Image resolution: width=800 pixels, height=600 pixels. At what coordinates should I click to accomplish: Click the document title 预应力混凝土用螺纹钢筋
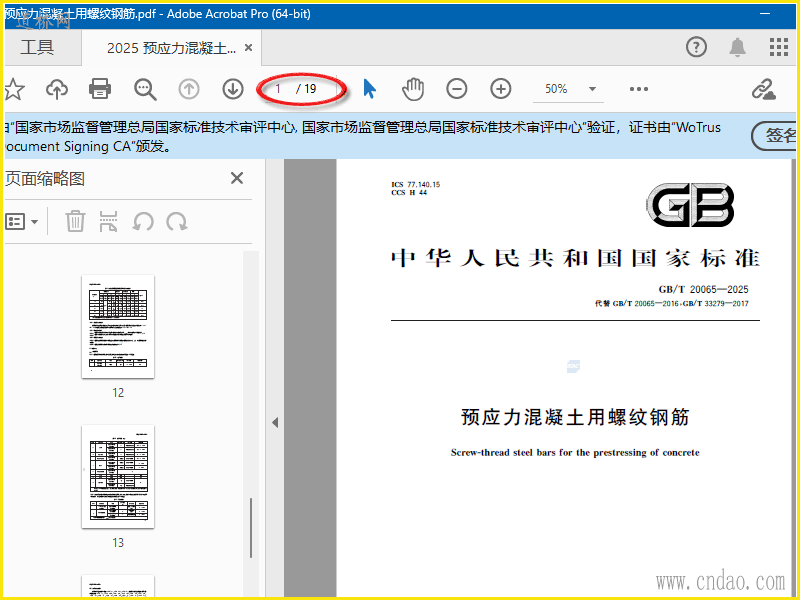tap(575, 417)
